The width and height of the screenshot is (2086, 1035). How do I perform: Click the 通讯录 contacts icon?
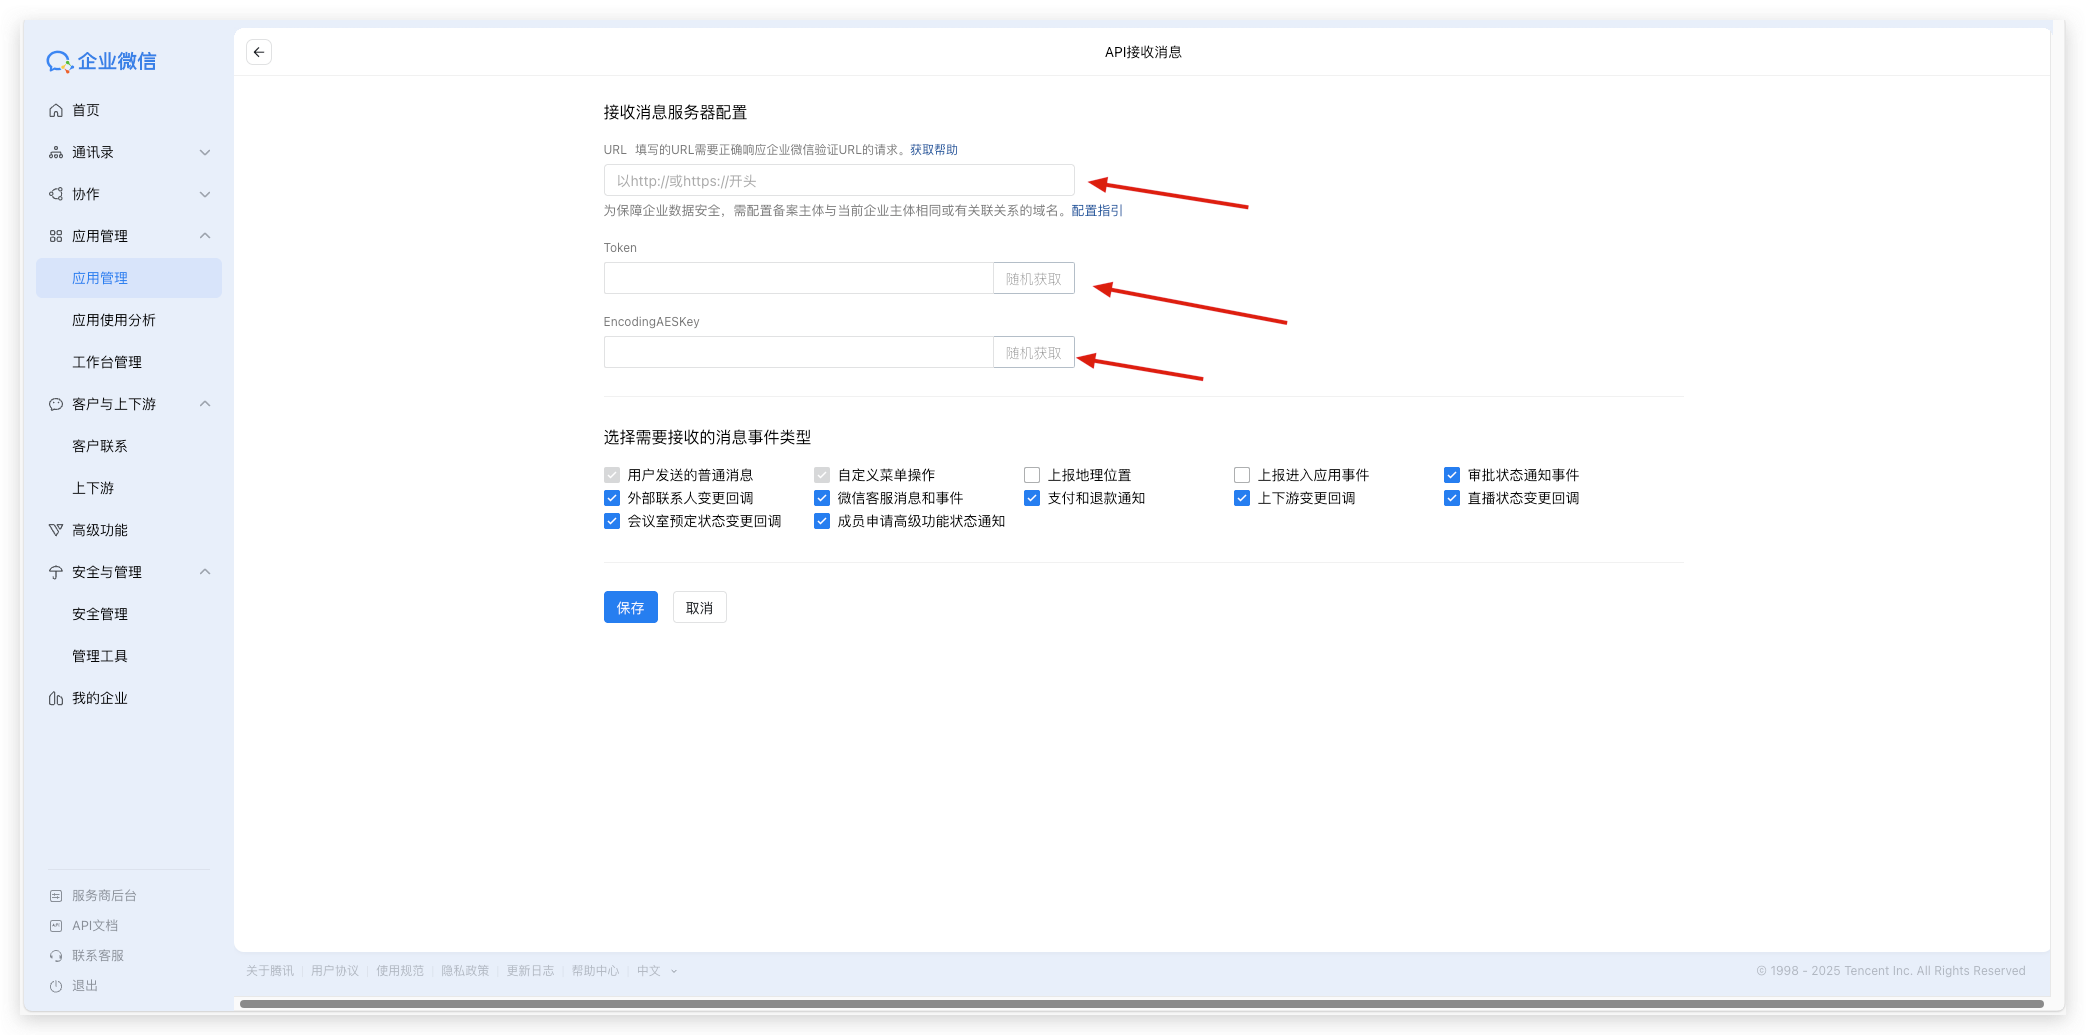[56, 152]
